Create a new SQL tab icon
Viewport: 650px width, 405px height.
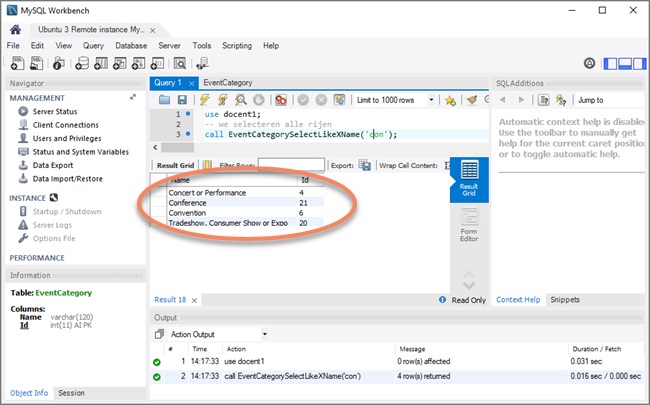(x=17, y=63)
